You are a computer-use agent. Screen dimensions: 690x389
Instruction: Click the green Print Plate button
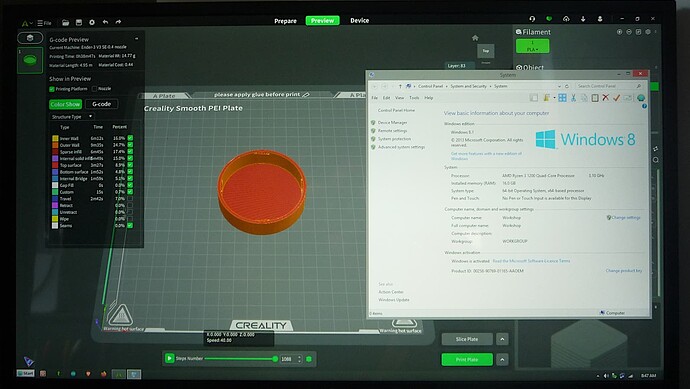pos(467,360)
